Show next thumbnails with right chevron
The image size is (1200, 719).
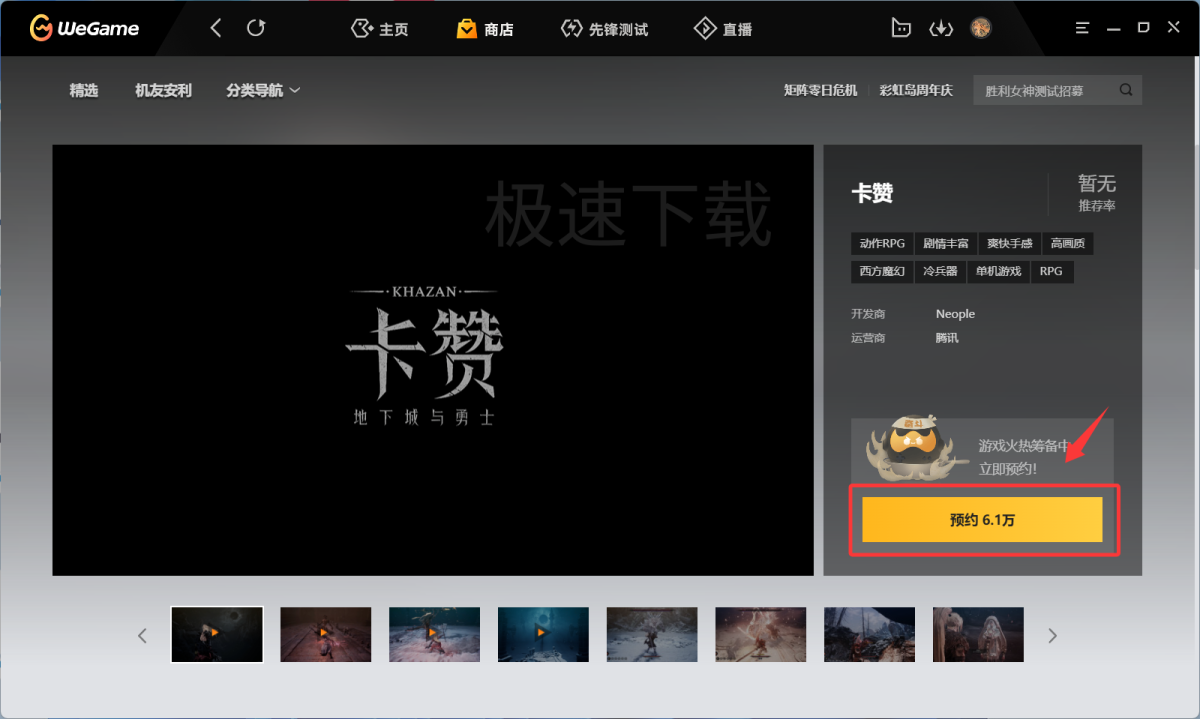point(1052,635)
